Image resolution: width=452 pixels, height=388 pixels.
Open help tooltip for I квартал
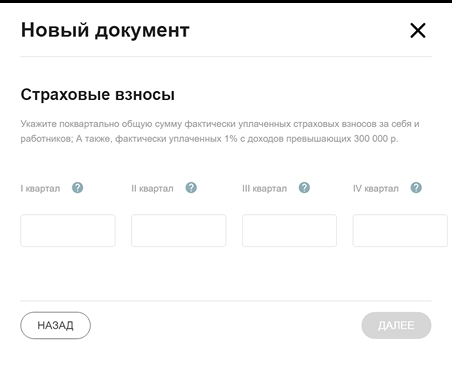point(77,188)
